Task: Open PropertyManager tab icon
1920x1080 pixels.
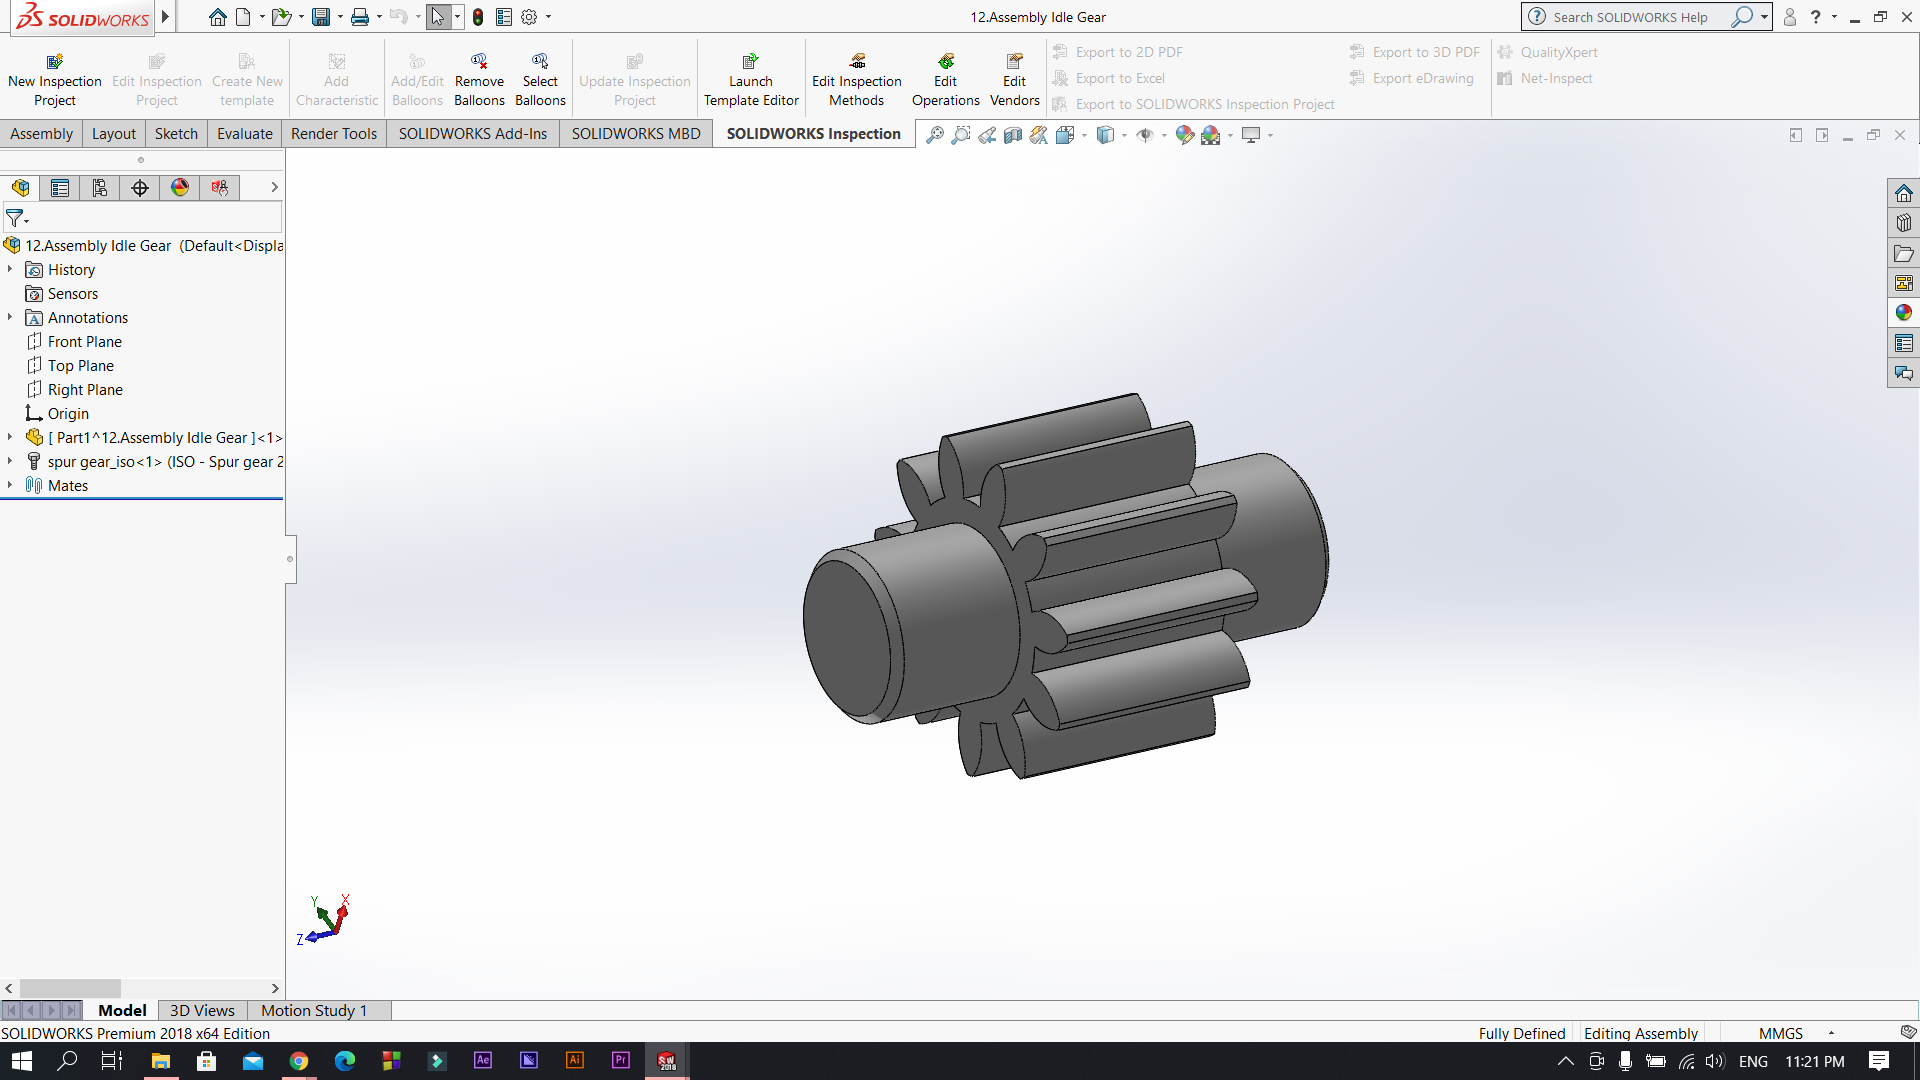Action: [60, 187]
